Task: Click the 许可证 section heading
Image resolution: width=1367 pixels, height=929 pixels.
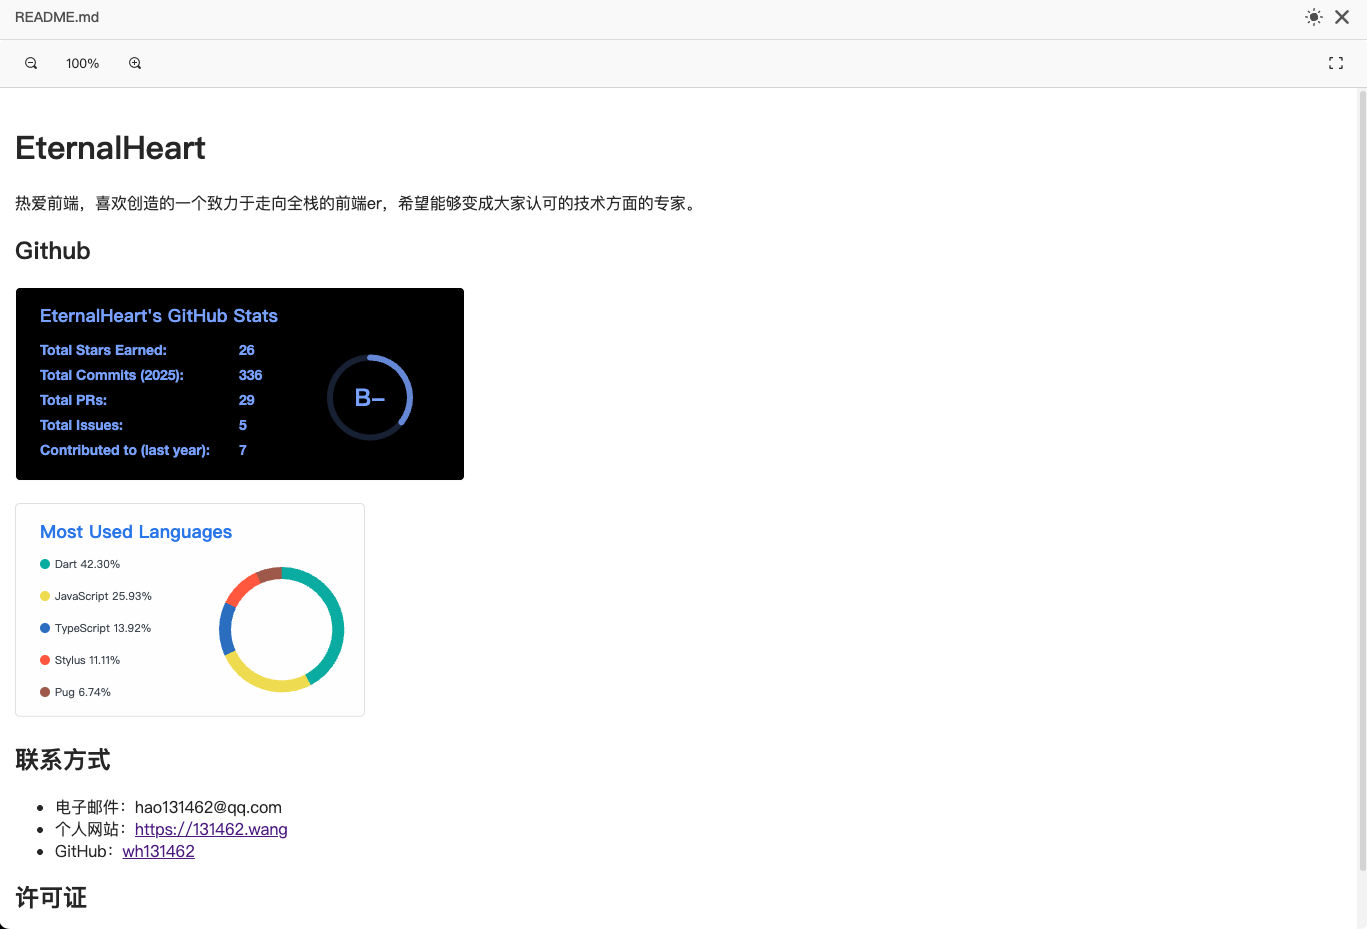Action: 51,898
